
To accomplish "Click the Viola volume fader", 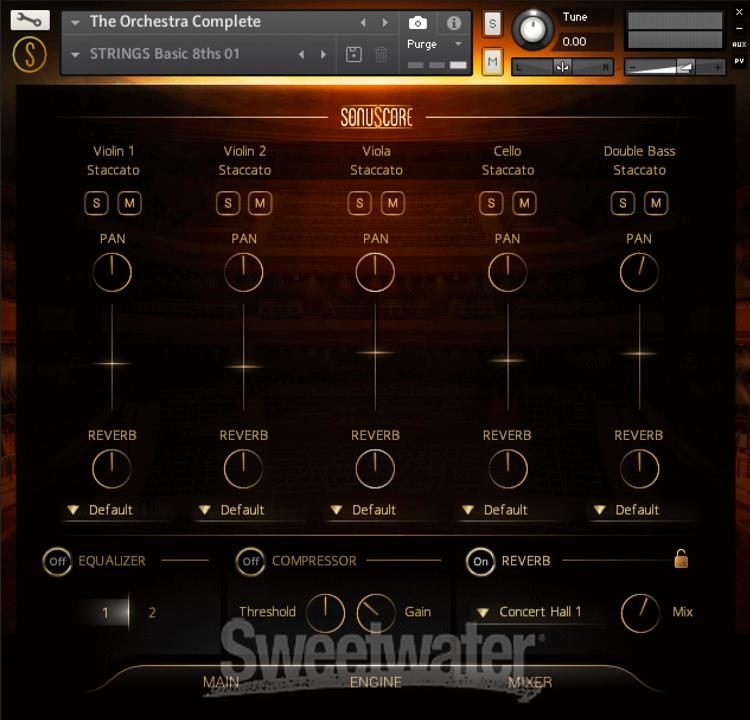I will [375, 353].
